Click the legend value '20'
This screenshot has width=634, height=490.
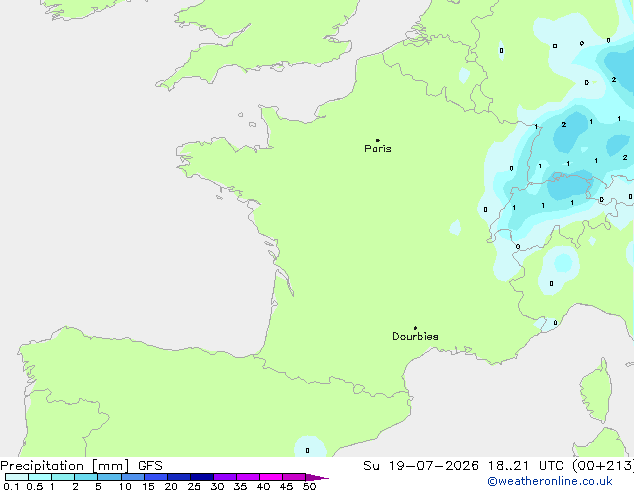tap(171, 486)
